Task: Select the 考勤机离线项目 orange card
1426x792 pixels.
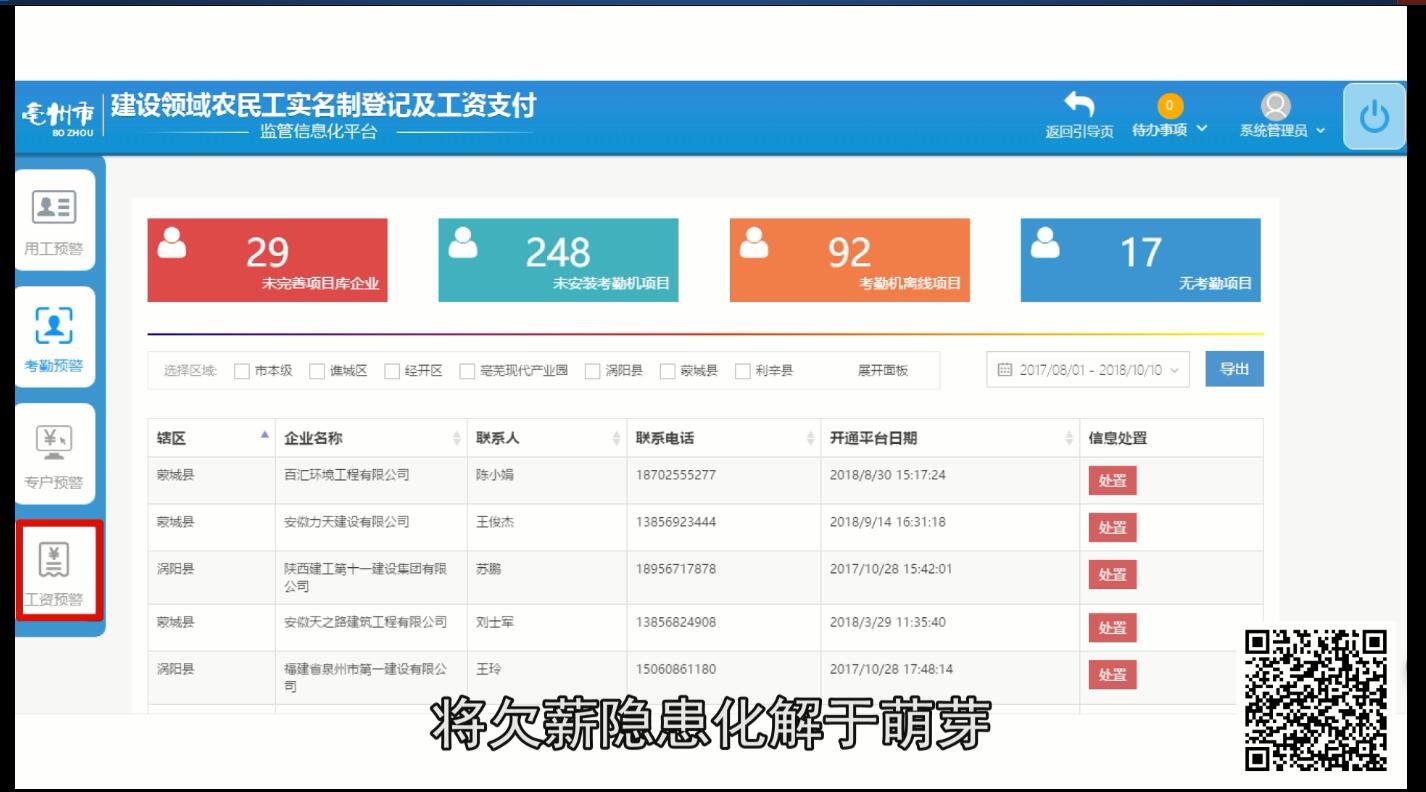Action: pos(849,260)
